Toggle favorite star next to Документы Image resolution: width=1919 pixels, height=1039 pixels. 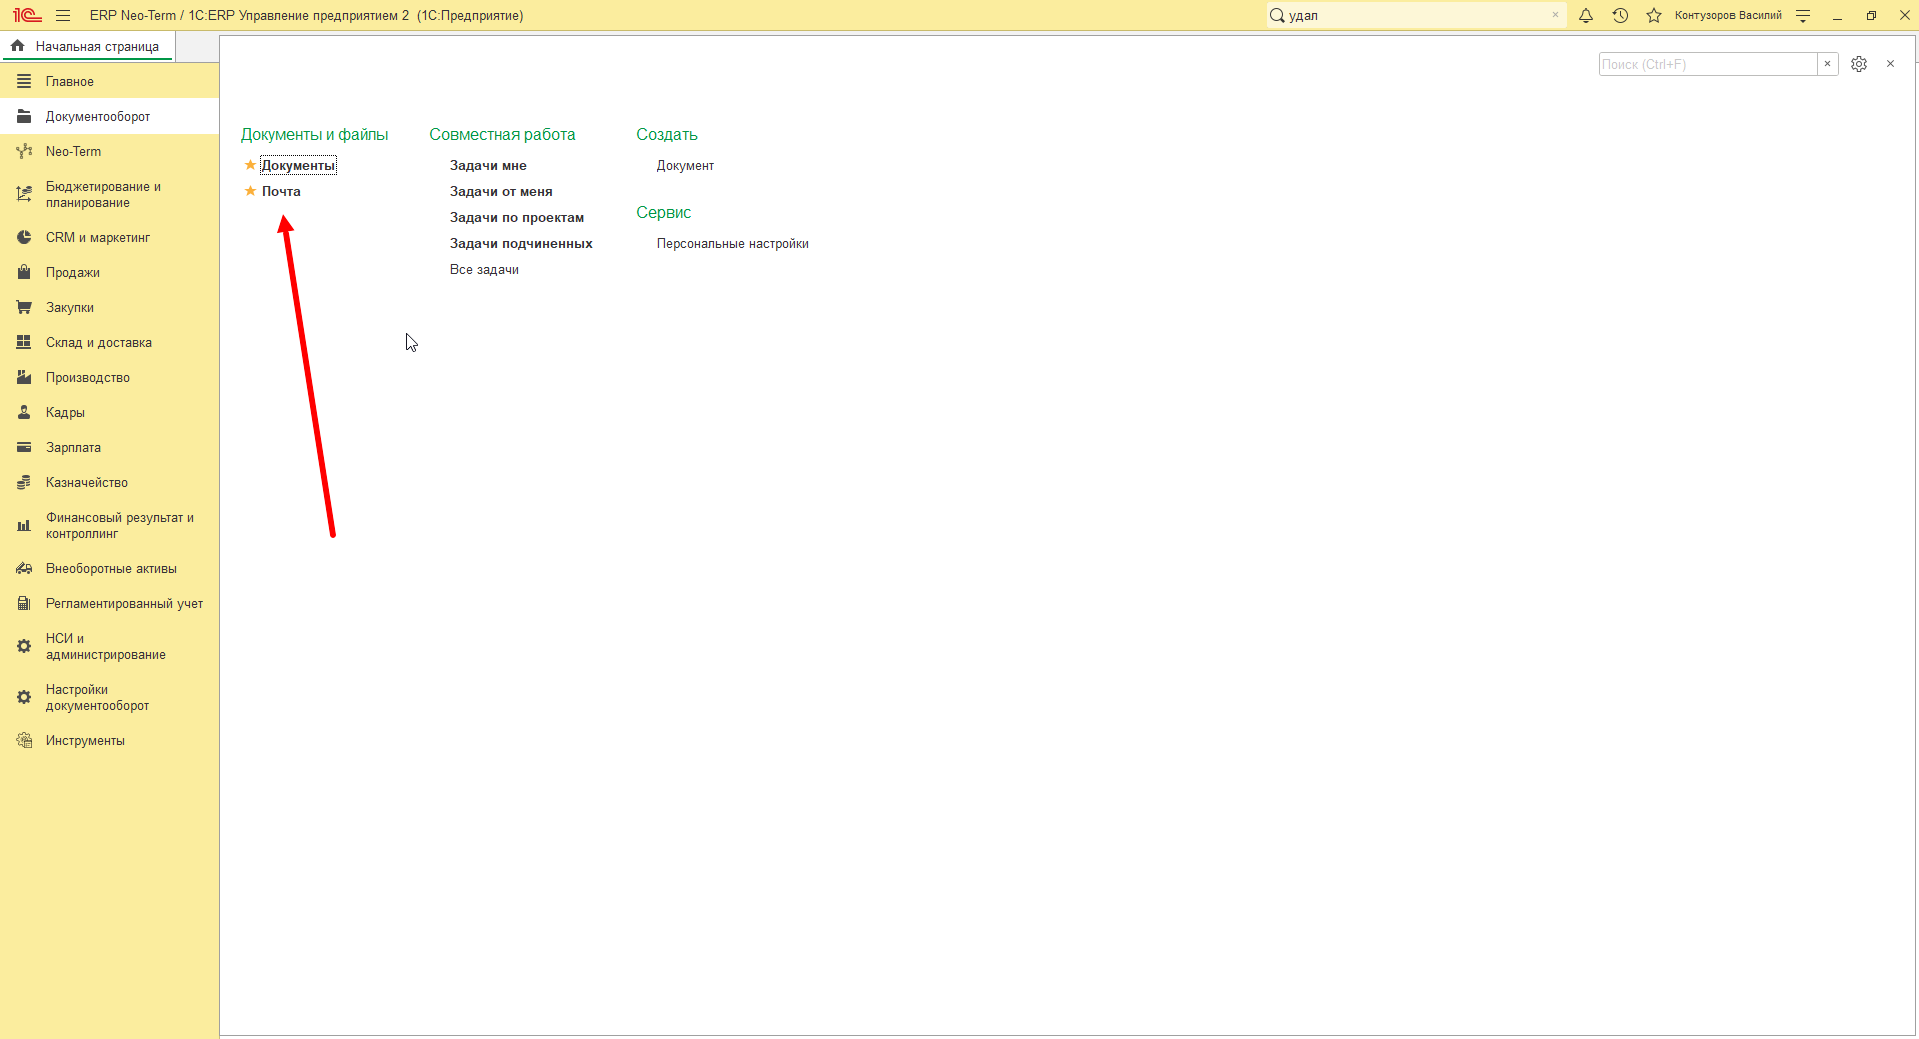pyautogui.click(x=250, y=165)
